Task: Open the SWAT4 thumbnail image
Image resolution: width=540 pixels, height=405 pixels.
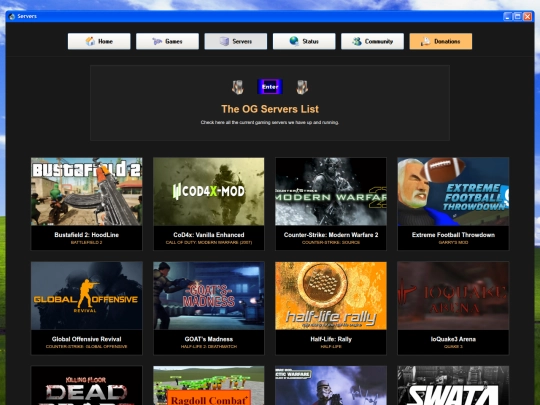Action: tap(453, 385)
